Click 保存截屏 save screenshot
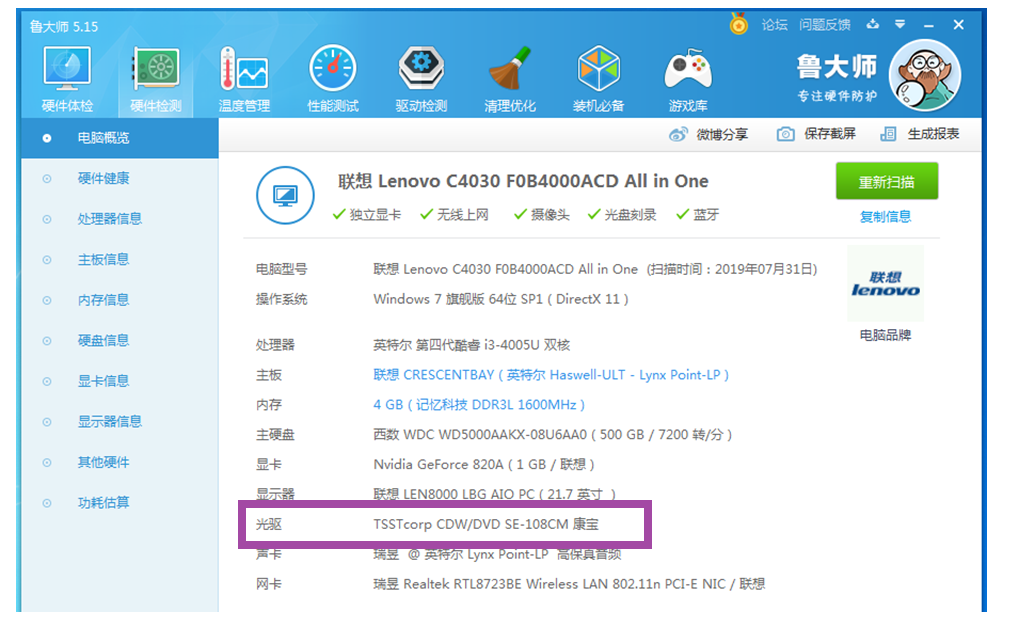This screenshot has height=617, width=1019. coord(816,134)
